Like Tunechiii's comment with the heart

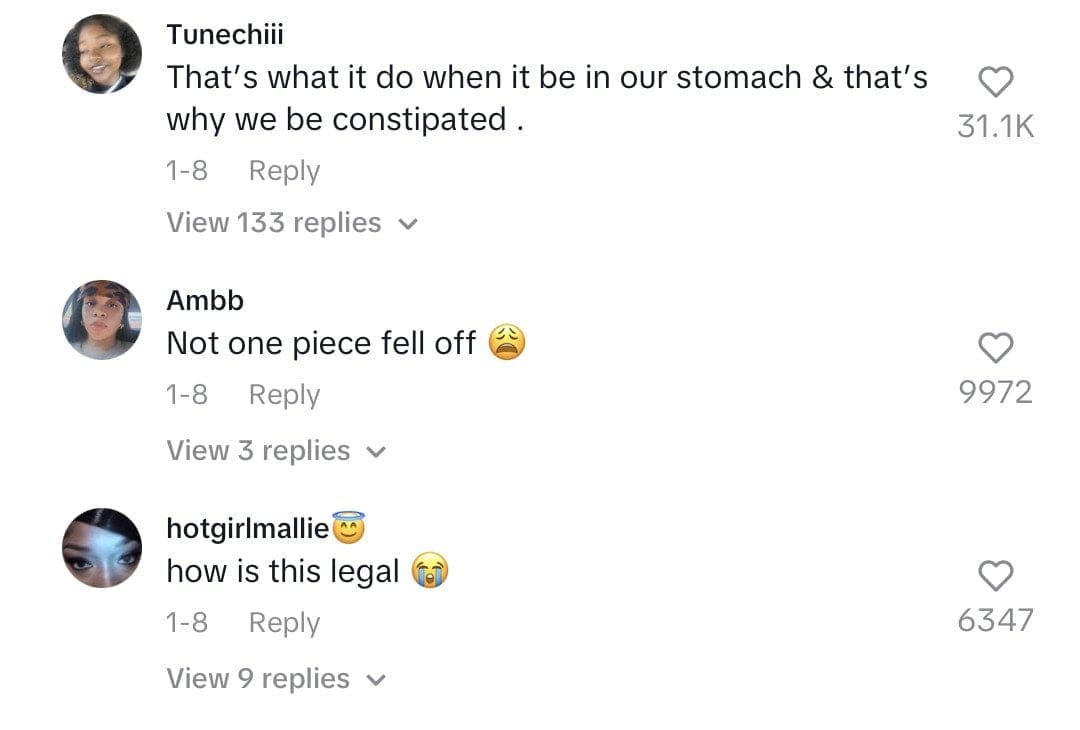pos(995,82)
